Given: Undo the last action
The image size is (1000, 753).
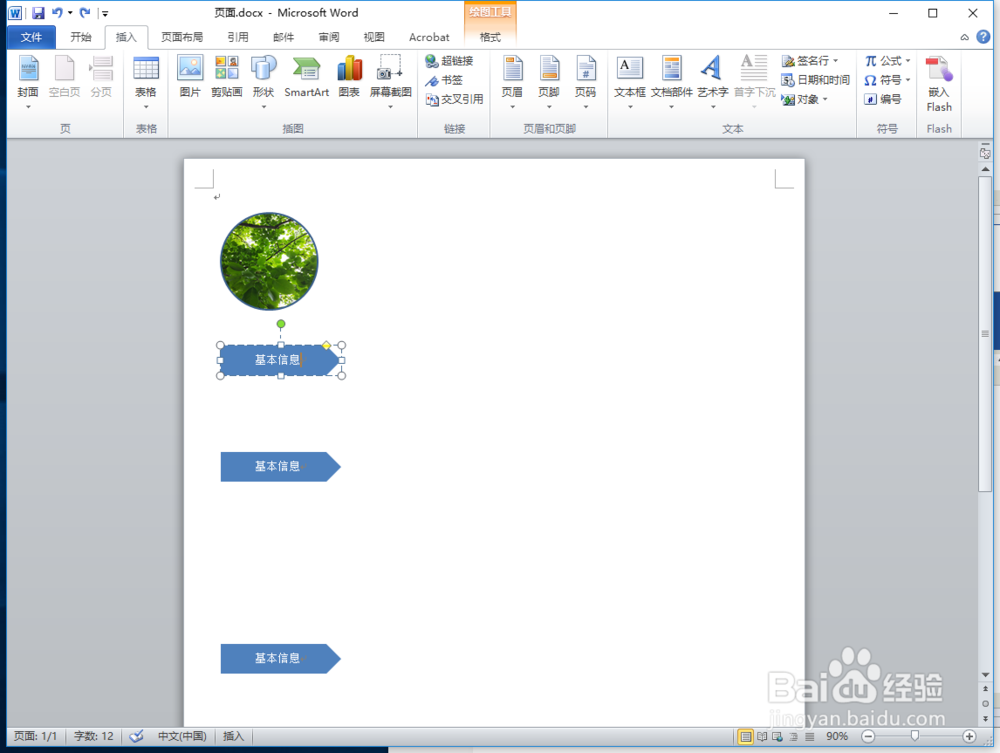Looking at the screenshot, I should click(57, 13).
